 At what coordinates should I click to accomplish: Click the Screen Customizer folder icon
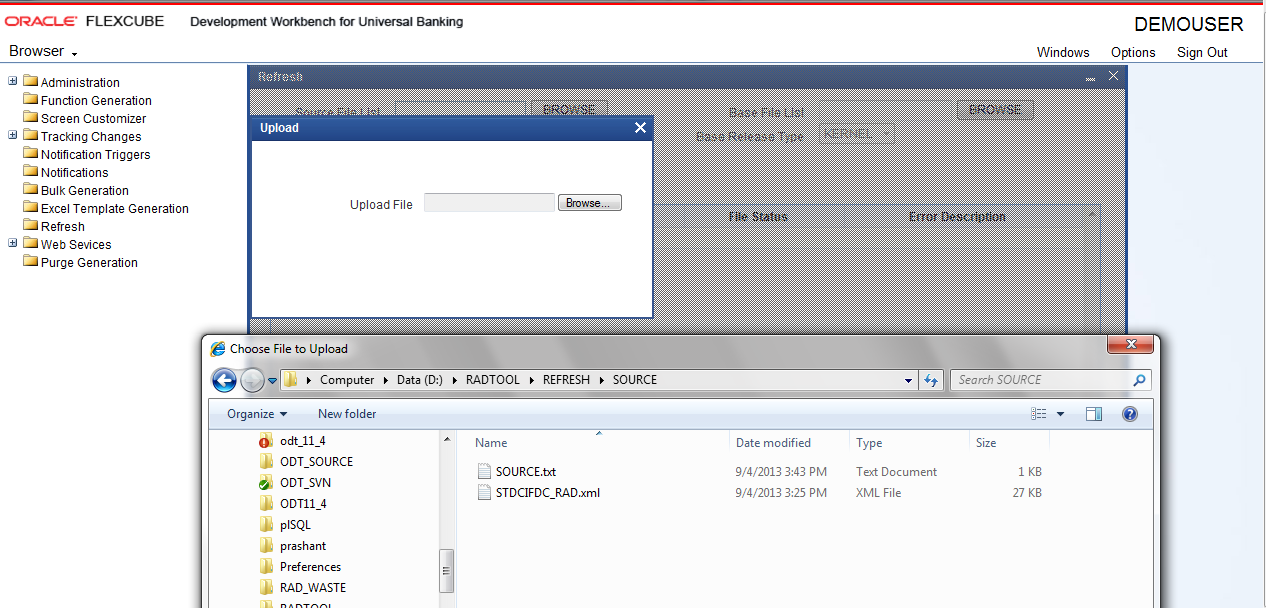(30, 118)
